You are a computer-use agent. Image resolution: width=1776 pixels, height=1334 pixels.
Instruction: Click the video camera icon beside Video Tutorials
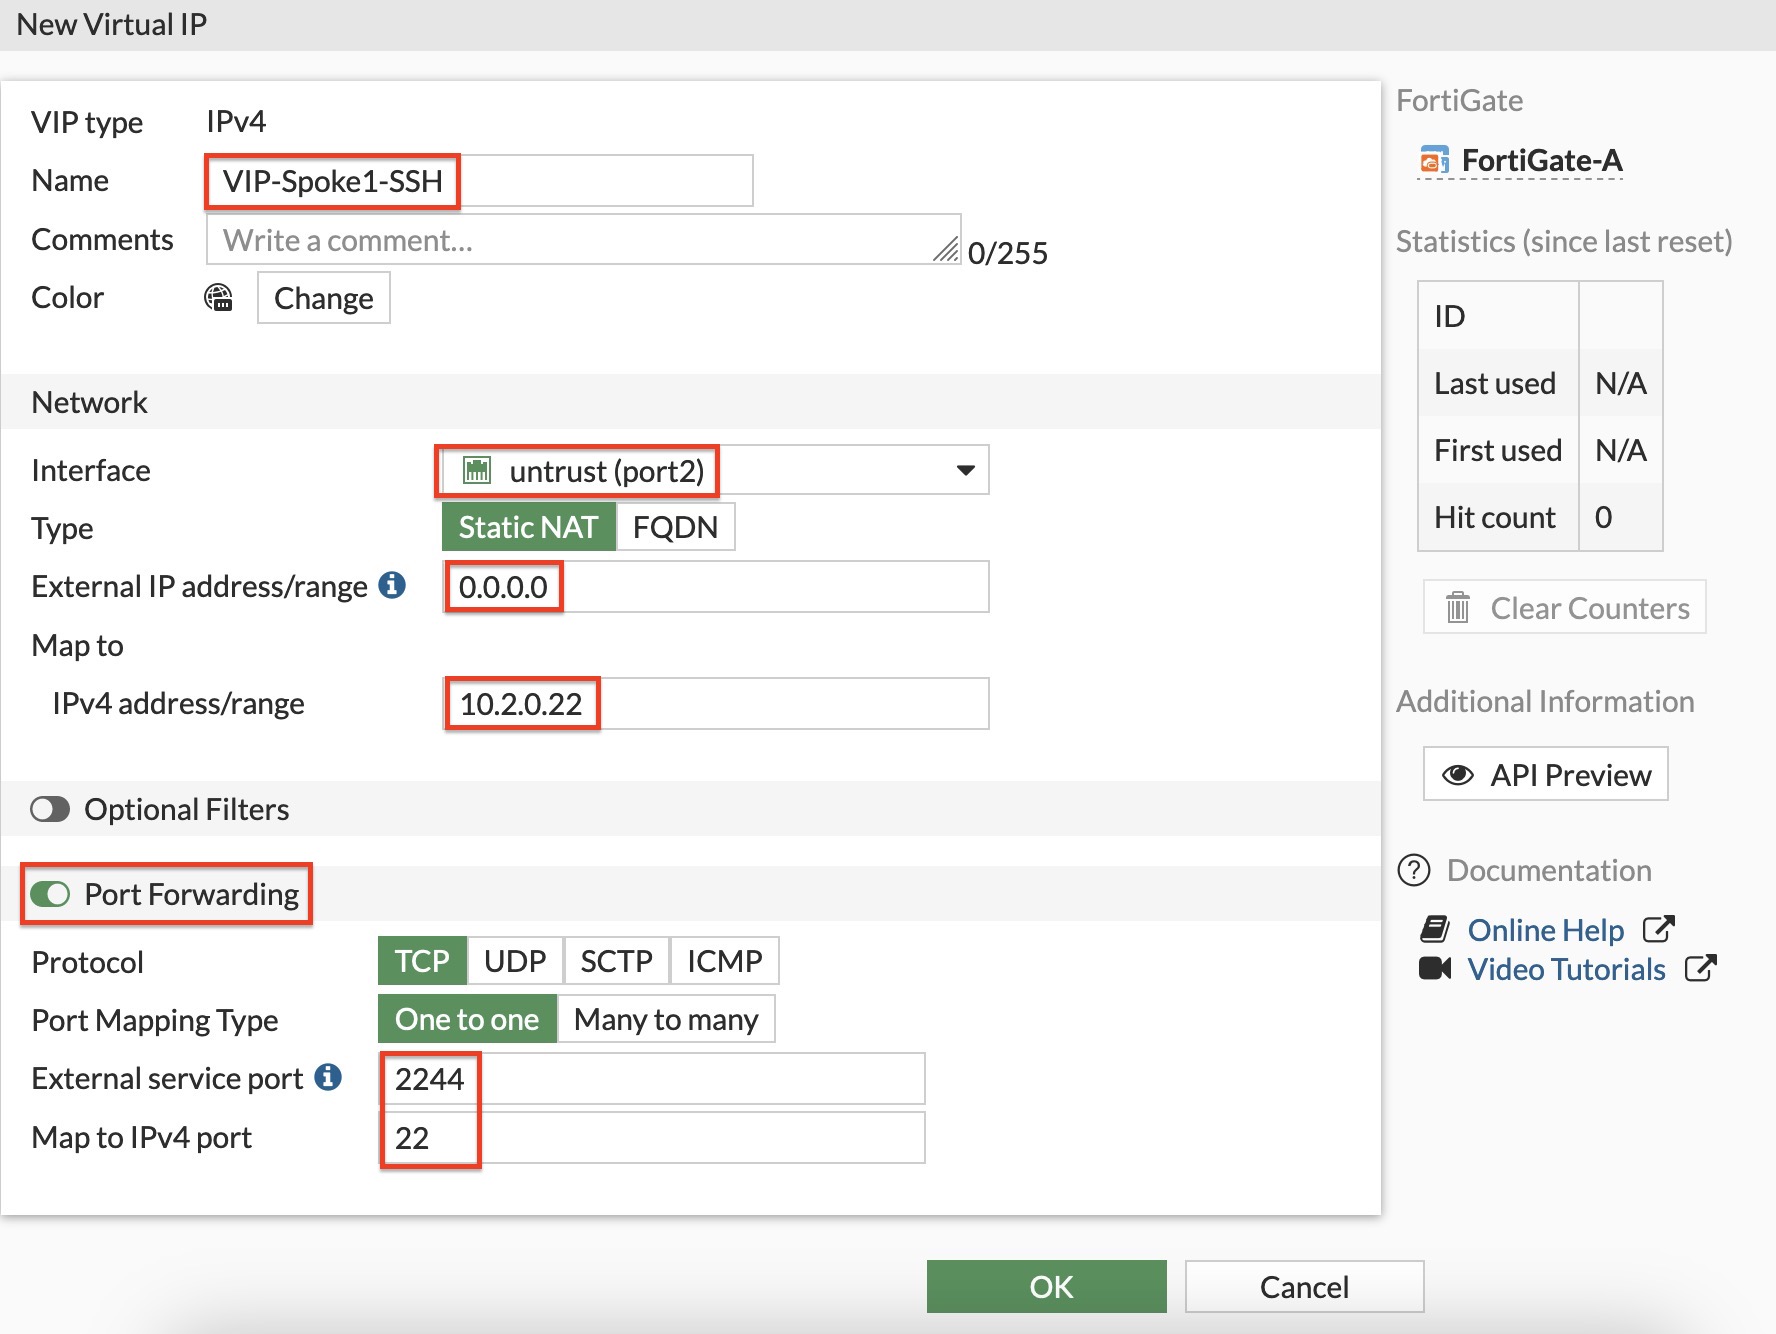pyautogui.click(x=1435, y=968)
